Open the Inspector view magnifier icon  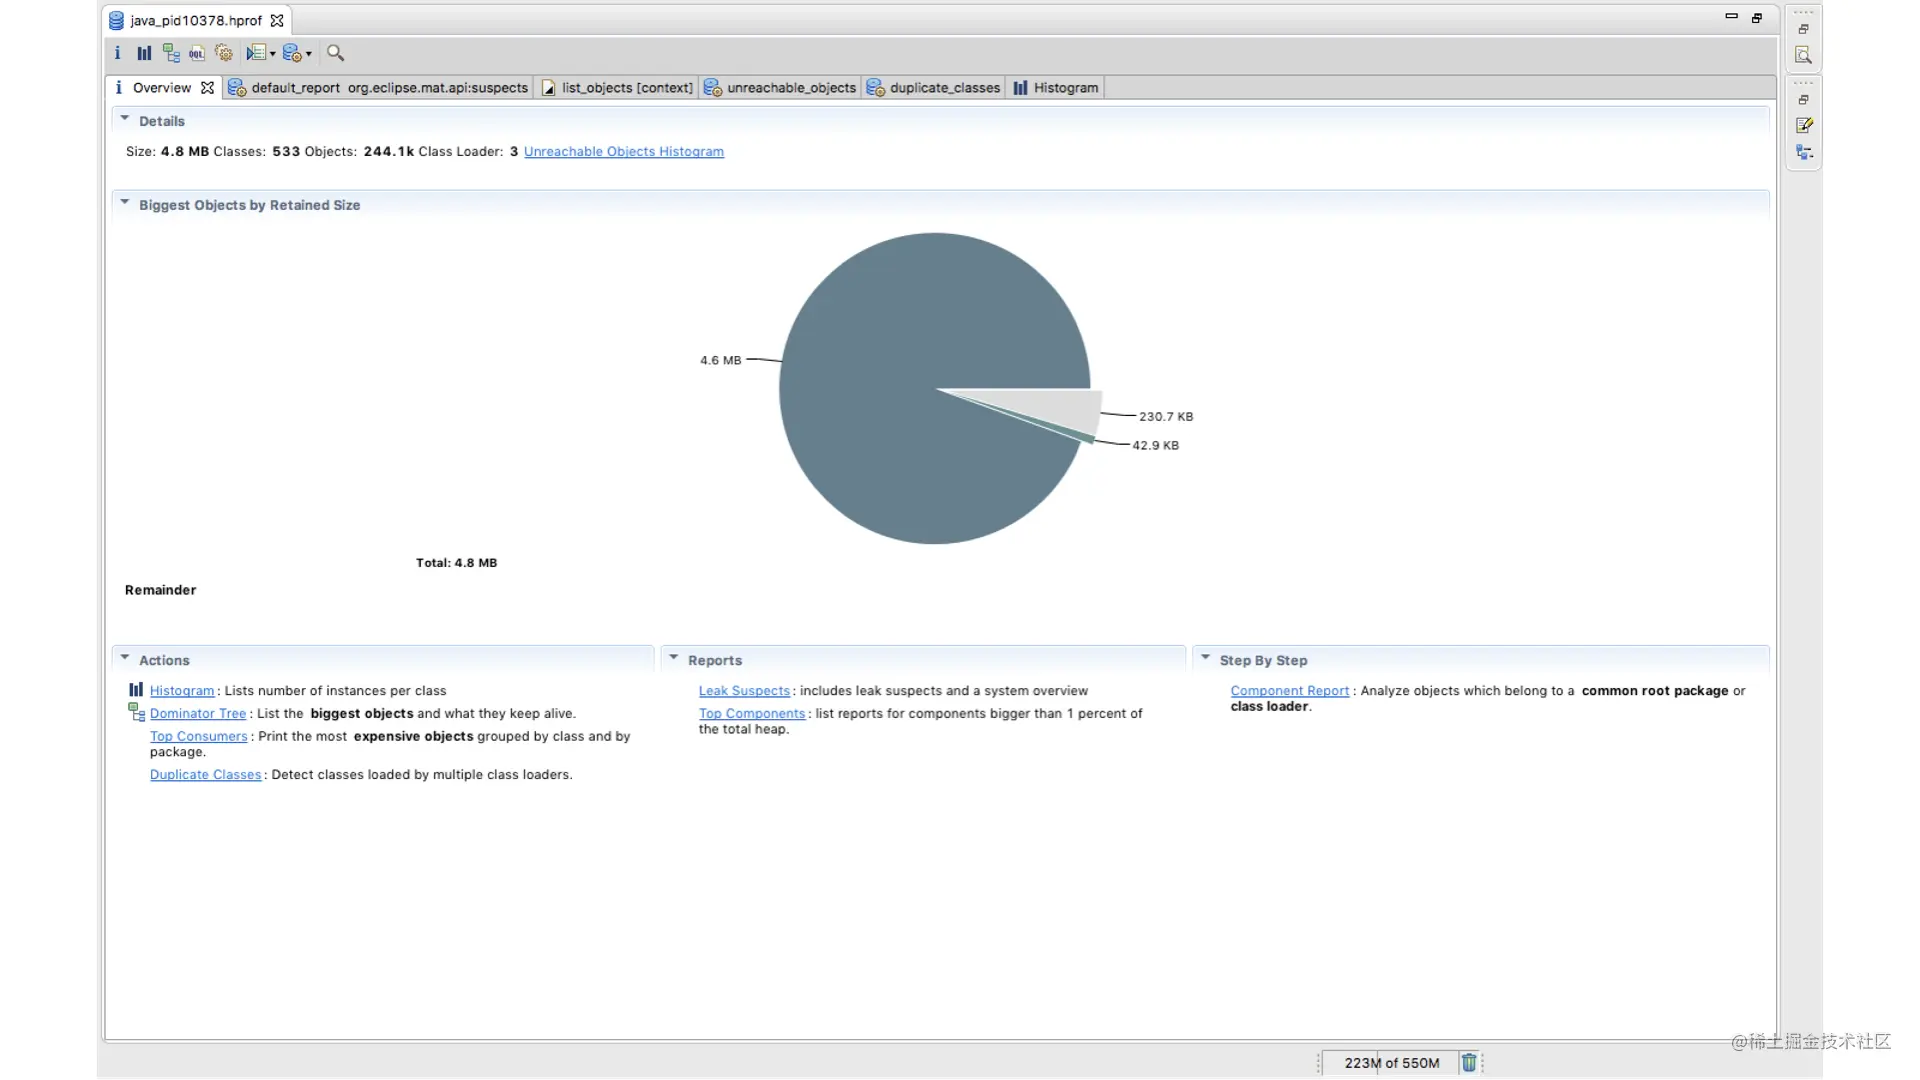(1804, 56)
